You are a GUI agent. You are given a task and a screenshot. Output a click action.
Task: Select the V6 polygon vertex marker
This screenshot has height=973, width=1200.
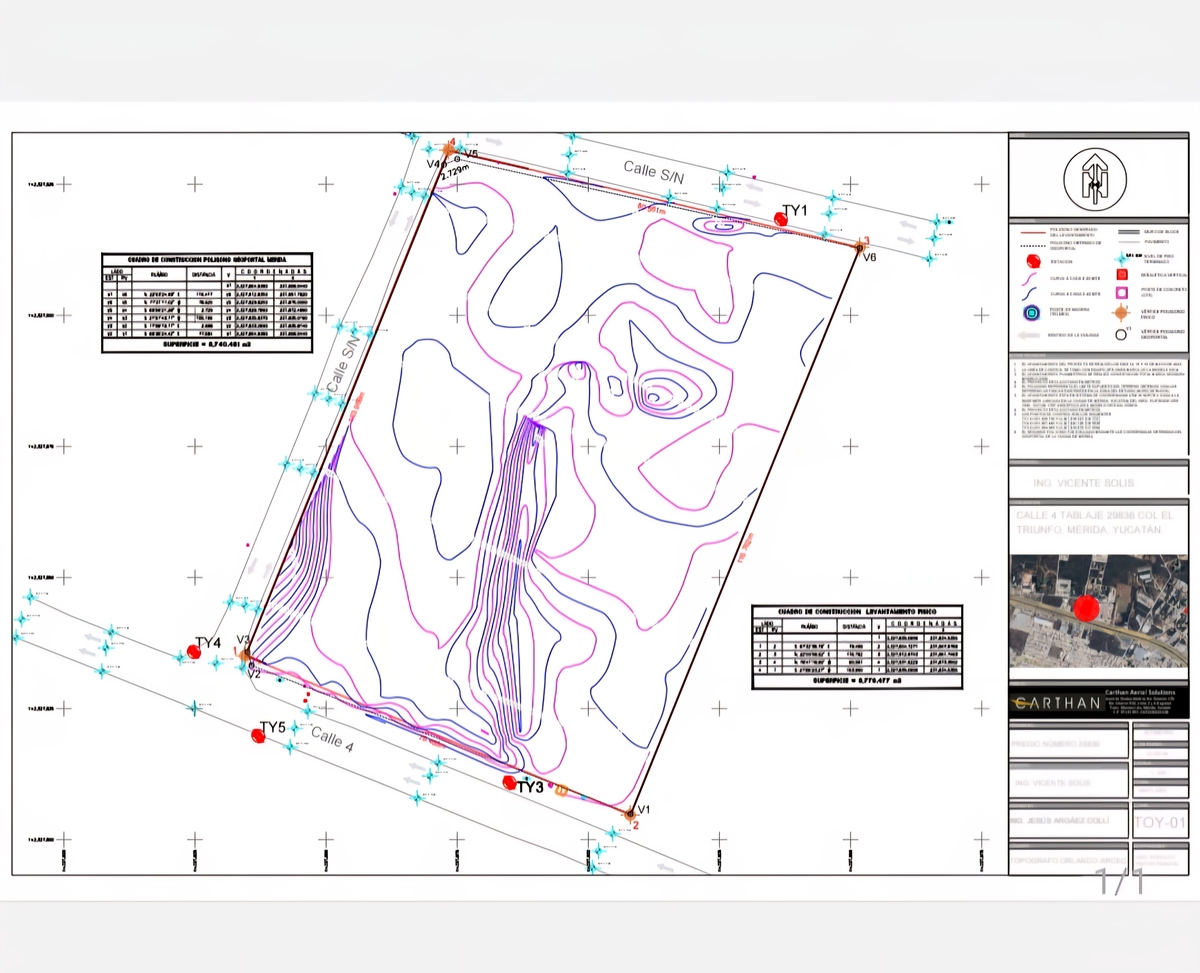coord(859,246)
